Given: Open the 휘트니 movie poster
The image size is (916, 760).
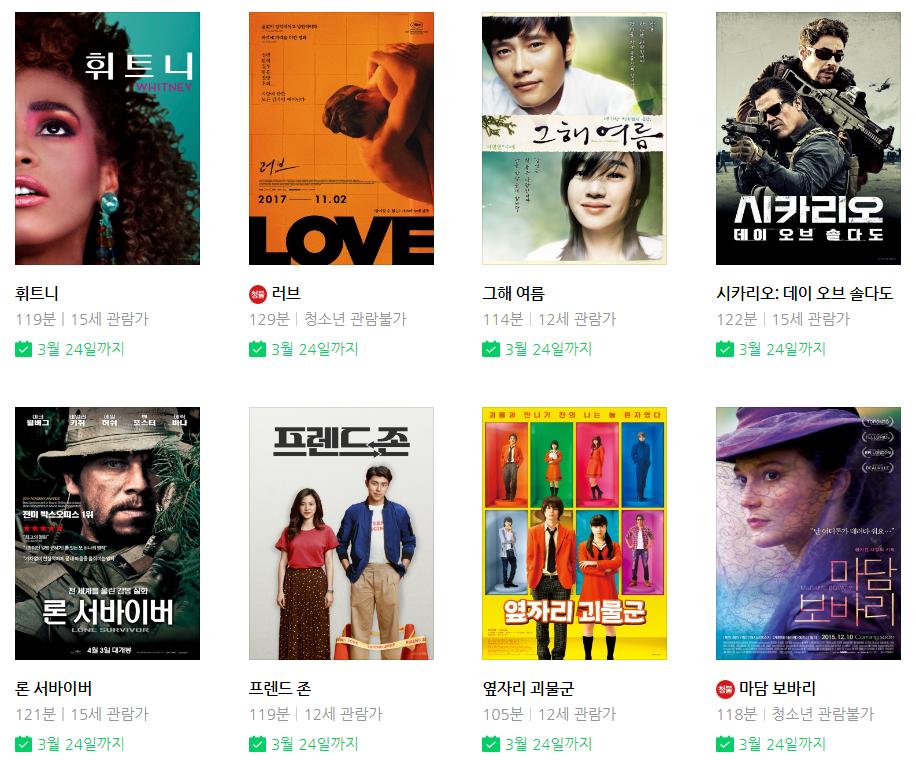Looking at the screenshot, I should 107,138.
